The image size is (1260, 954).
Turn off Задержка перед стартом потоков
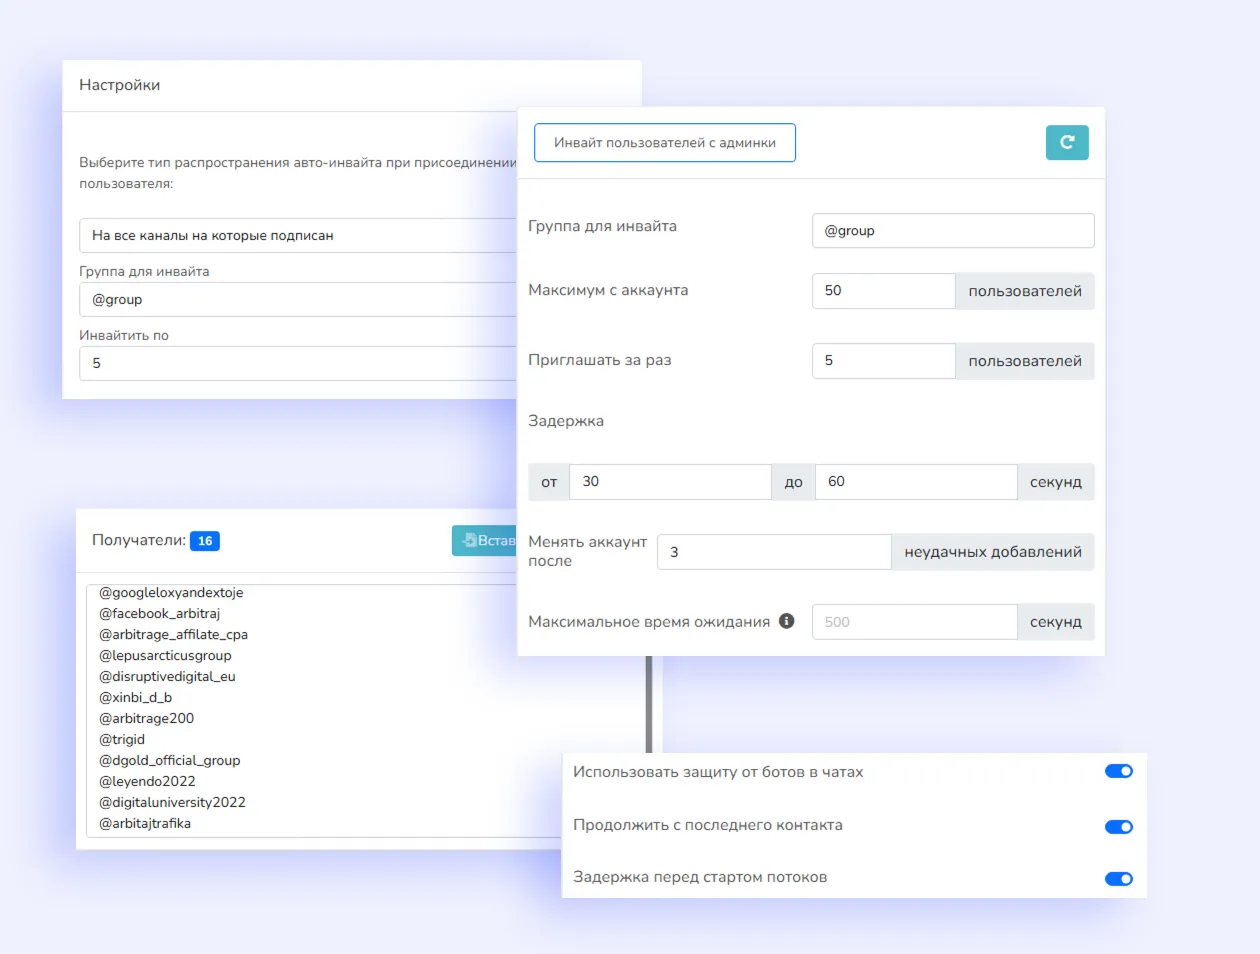point(1118,878)
